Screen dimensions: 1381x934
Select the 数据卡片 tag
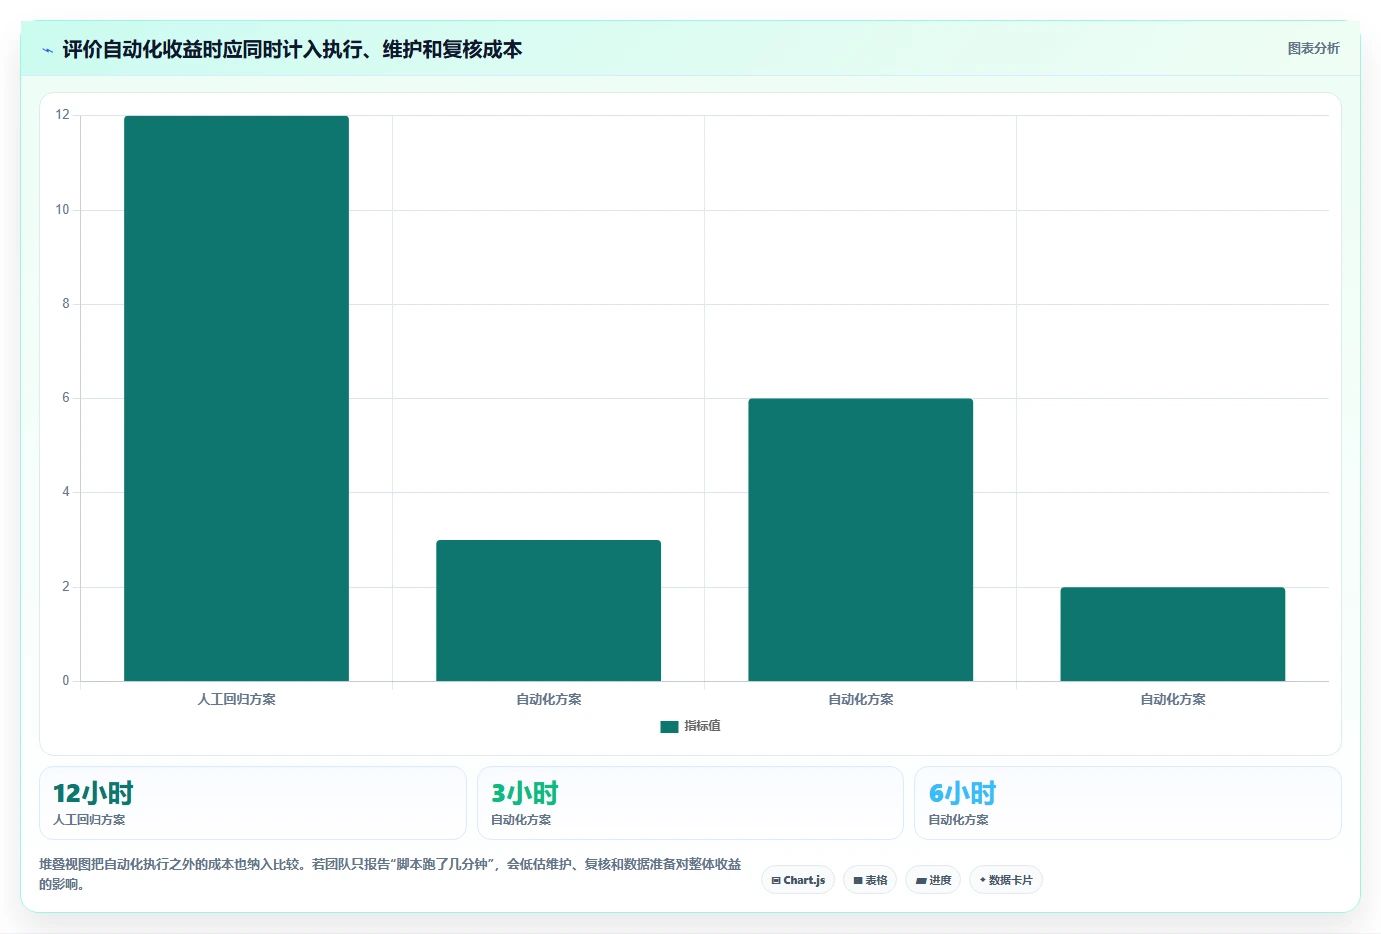[x=1006, y=880]
